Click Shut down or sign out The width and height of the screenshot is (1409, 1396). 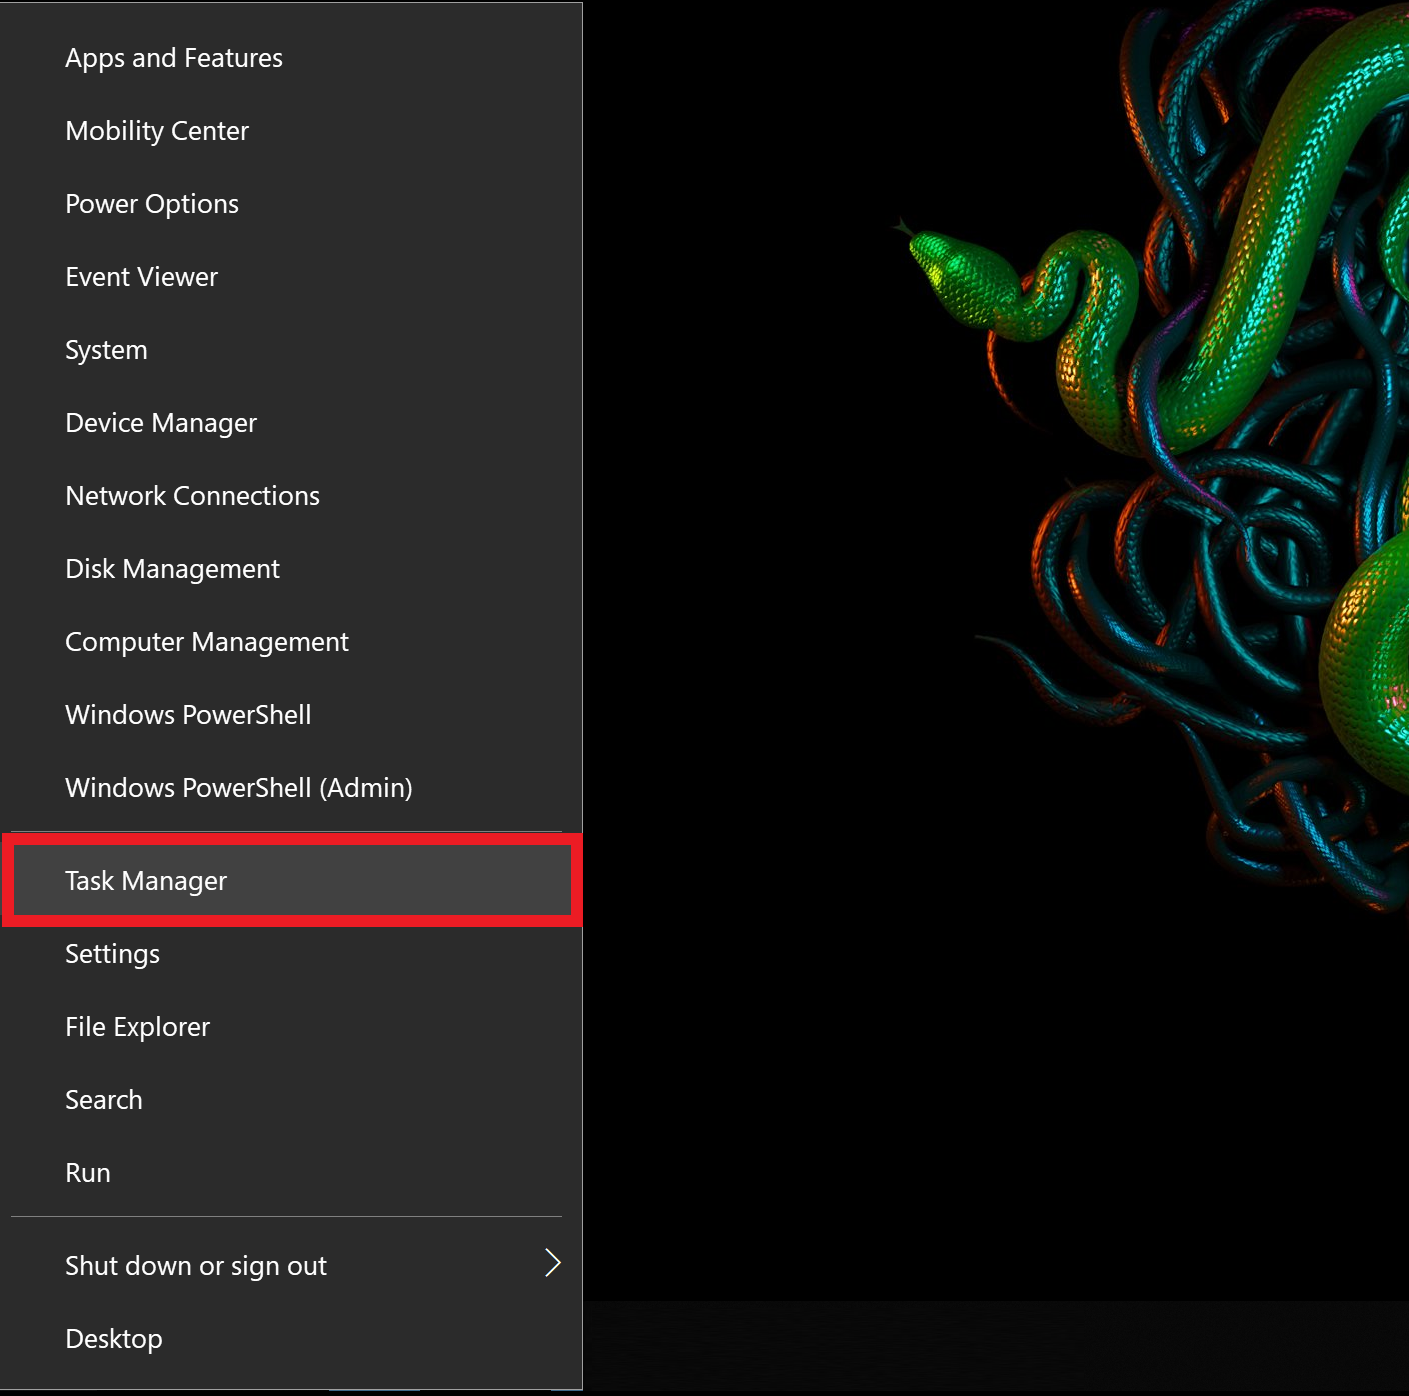click(195, 1265)
